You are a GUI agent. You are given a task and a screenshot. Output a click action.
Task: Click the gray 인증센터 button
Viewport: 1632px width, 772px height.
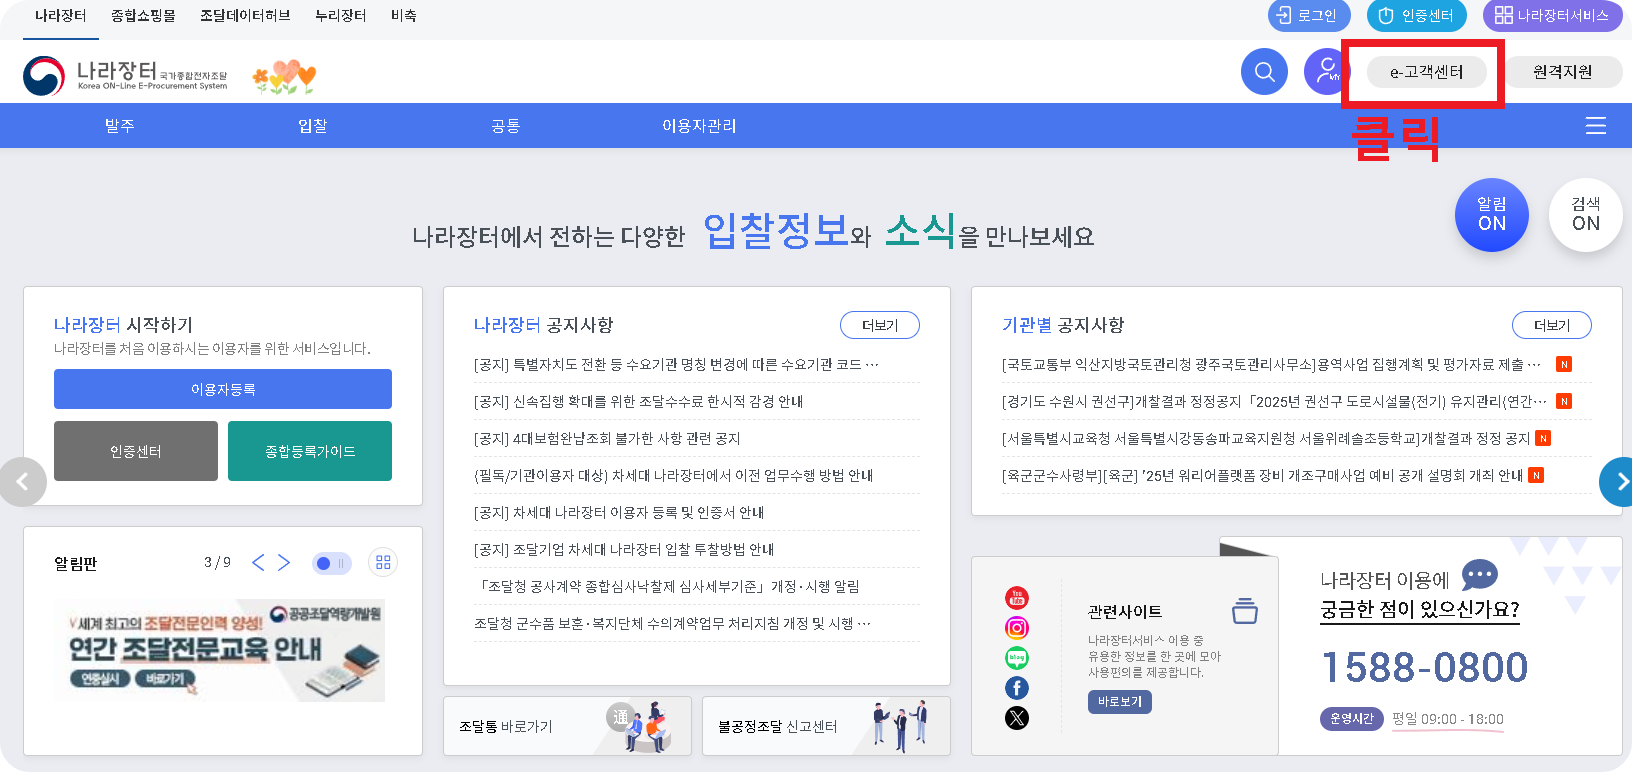point(136,451)
